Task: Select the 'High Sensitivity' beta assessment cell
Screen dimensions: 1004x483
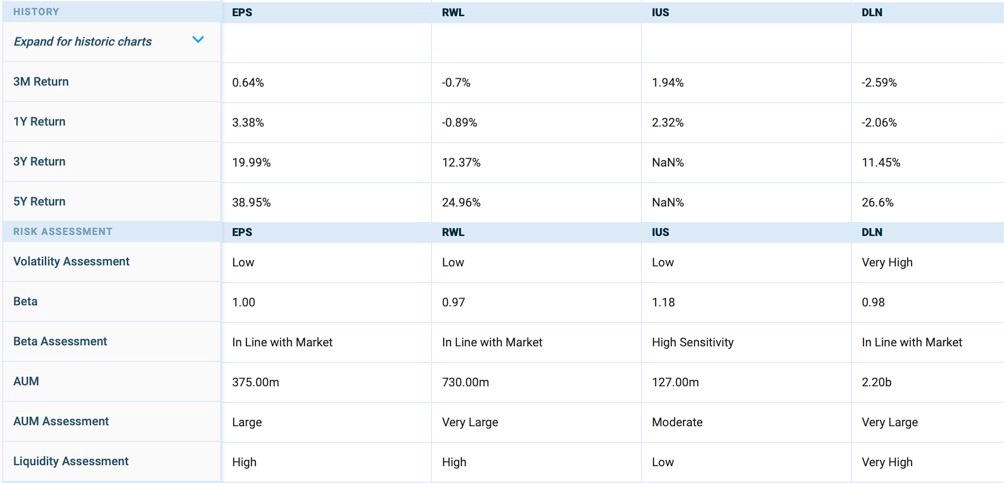Action: (692, 343)
